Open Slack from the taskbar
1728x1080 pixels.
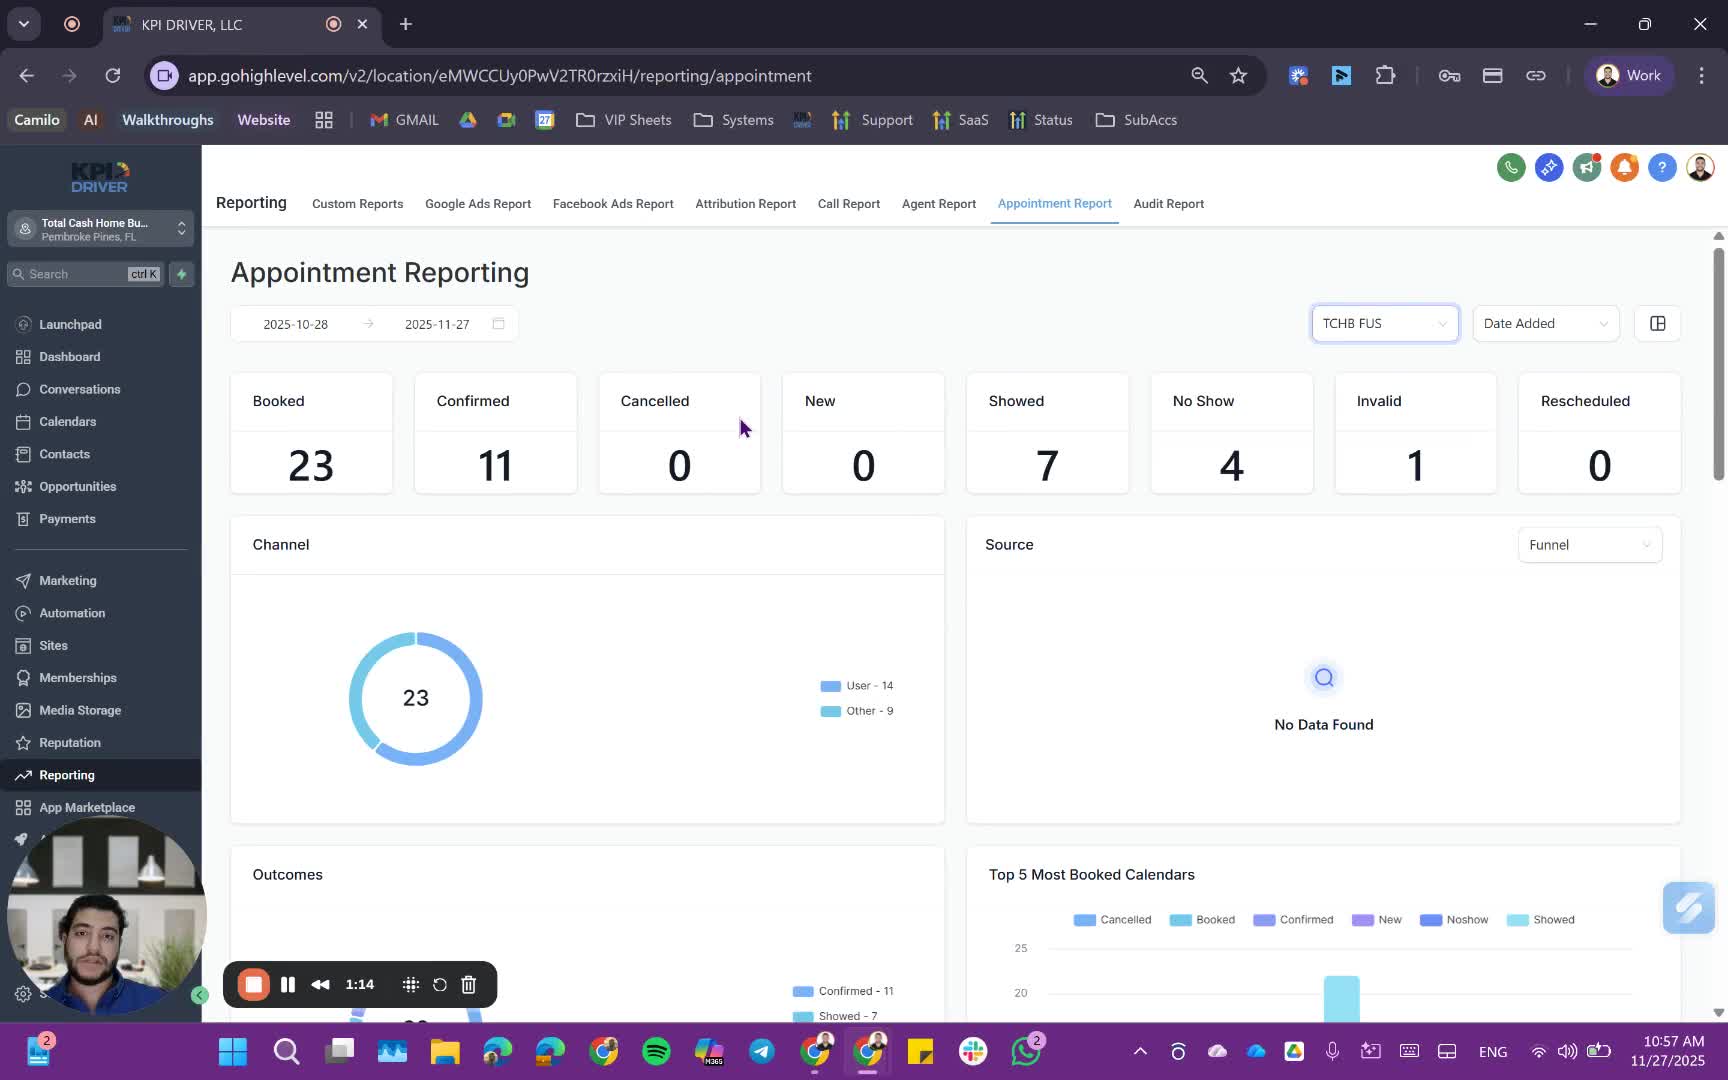tap(972, 1051)
